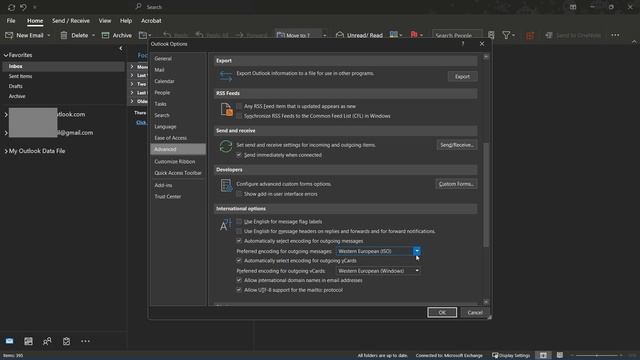Open the File menu
Image resolution: width=640 pixels, height=360 pixels.
pos(11,20)
